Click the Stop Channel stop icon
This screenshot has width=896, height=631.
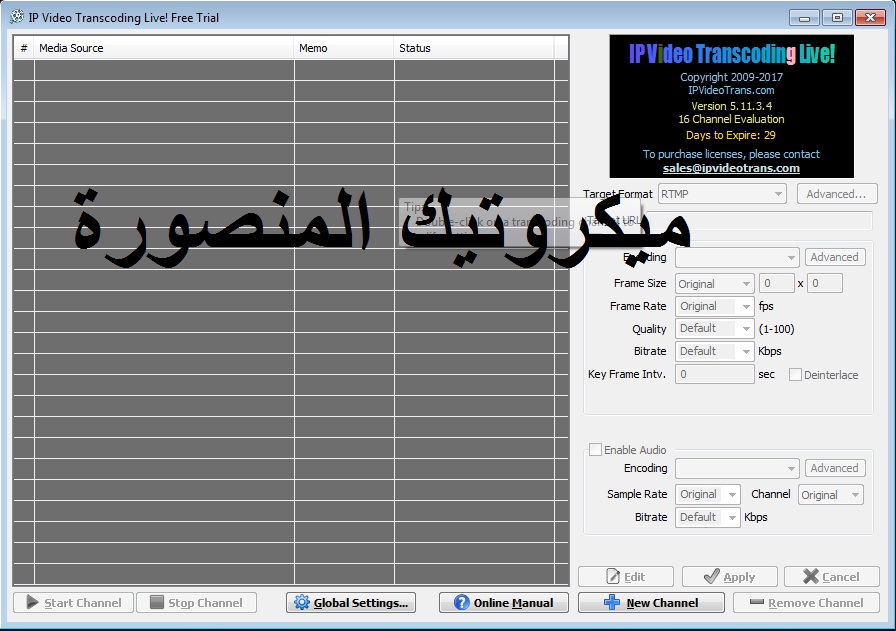click(156, 602)
